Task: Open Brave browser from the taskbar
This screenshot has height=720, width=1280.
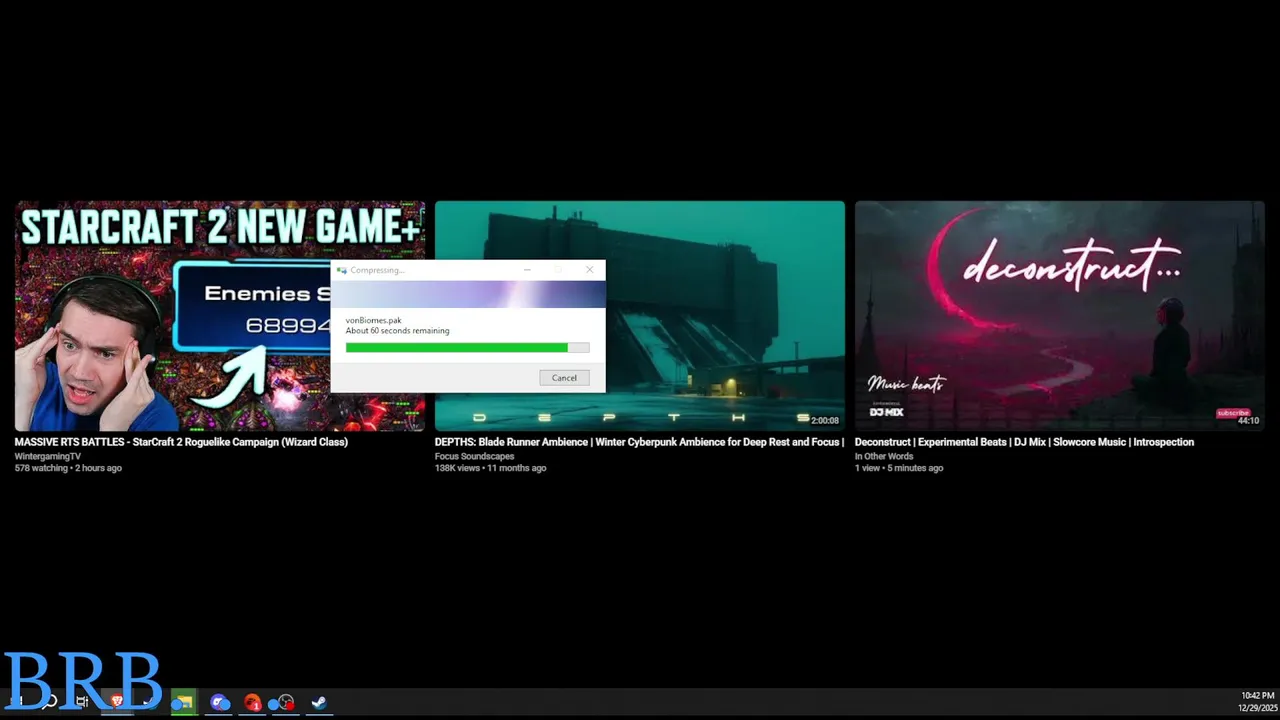Action: pyautogui.click(x=117, y=702)
